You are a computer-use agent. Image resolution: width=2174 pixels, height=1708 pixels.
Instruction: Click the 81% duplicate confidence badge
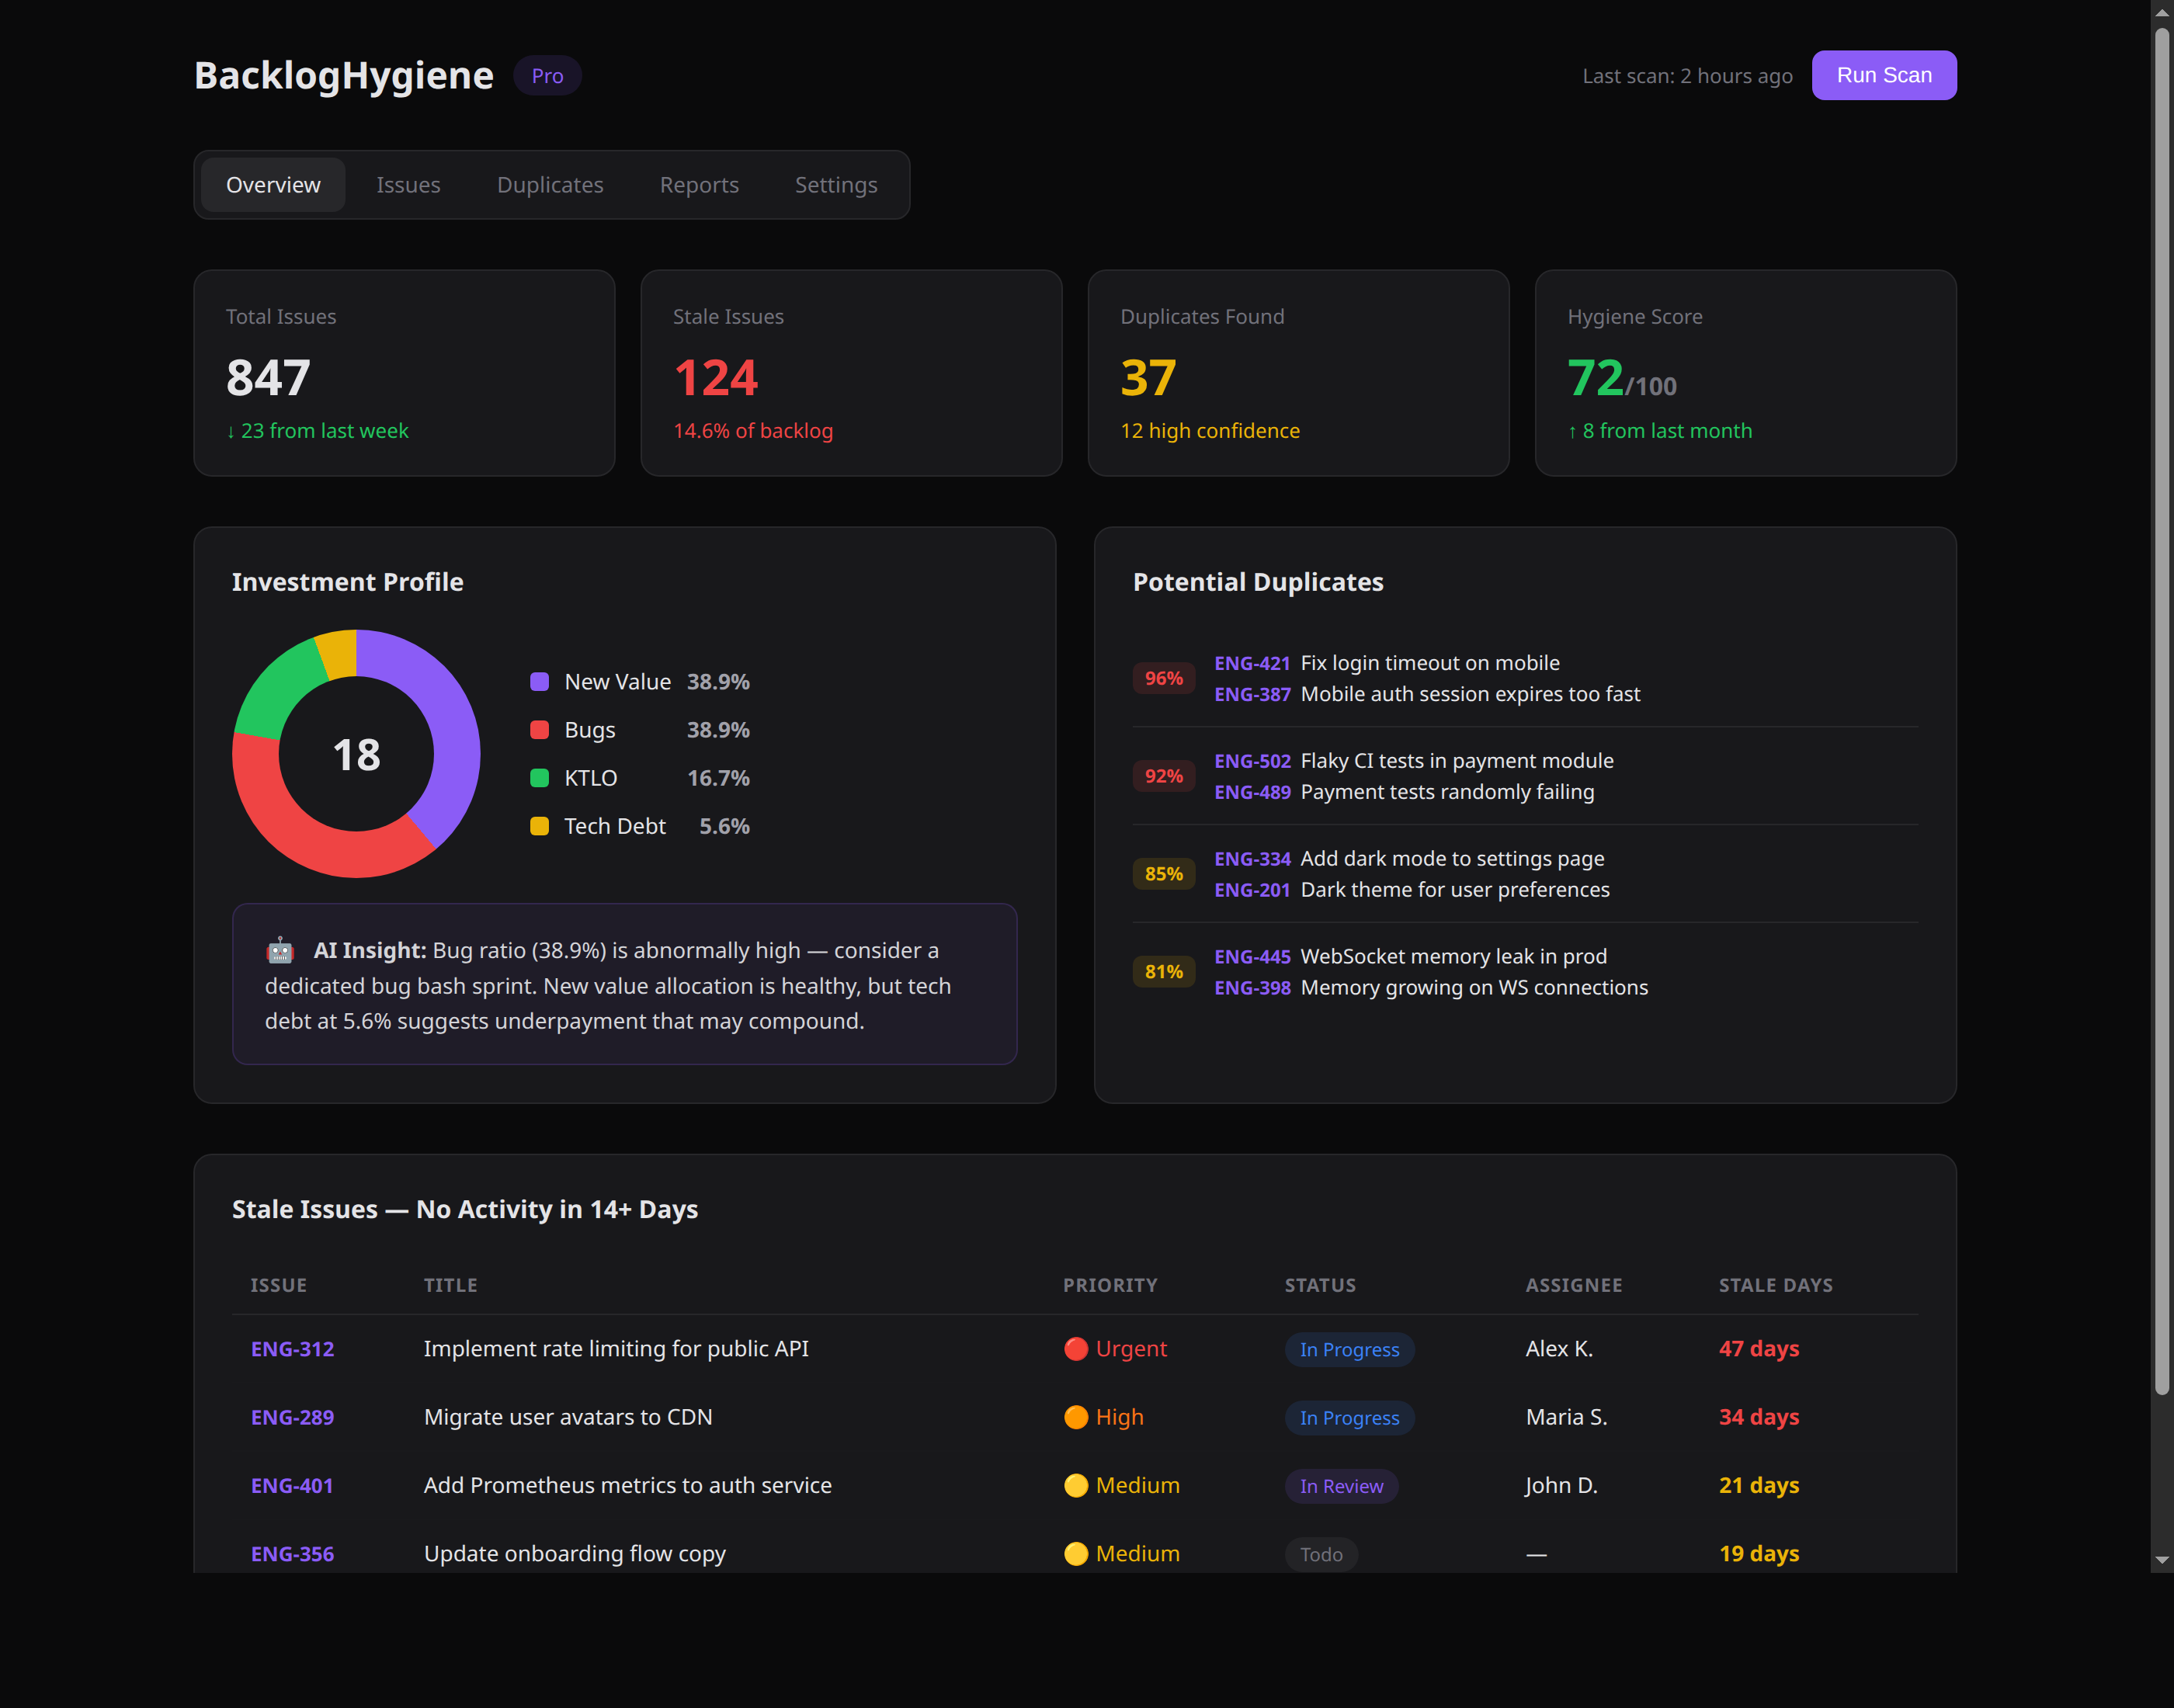point(1163,972)
